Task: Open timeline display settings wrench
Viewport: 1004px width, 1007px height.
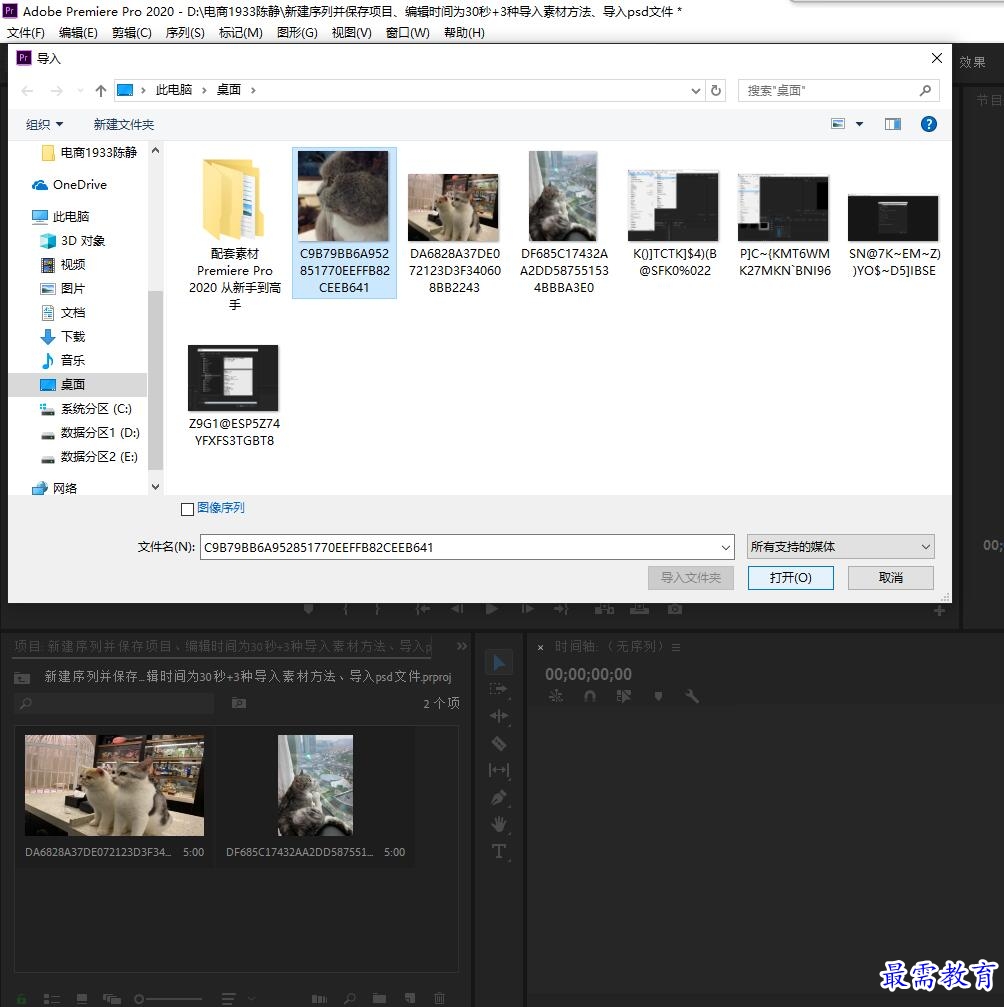Action: [692, 696]
